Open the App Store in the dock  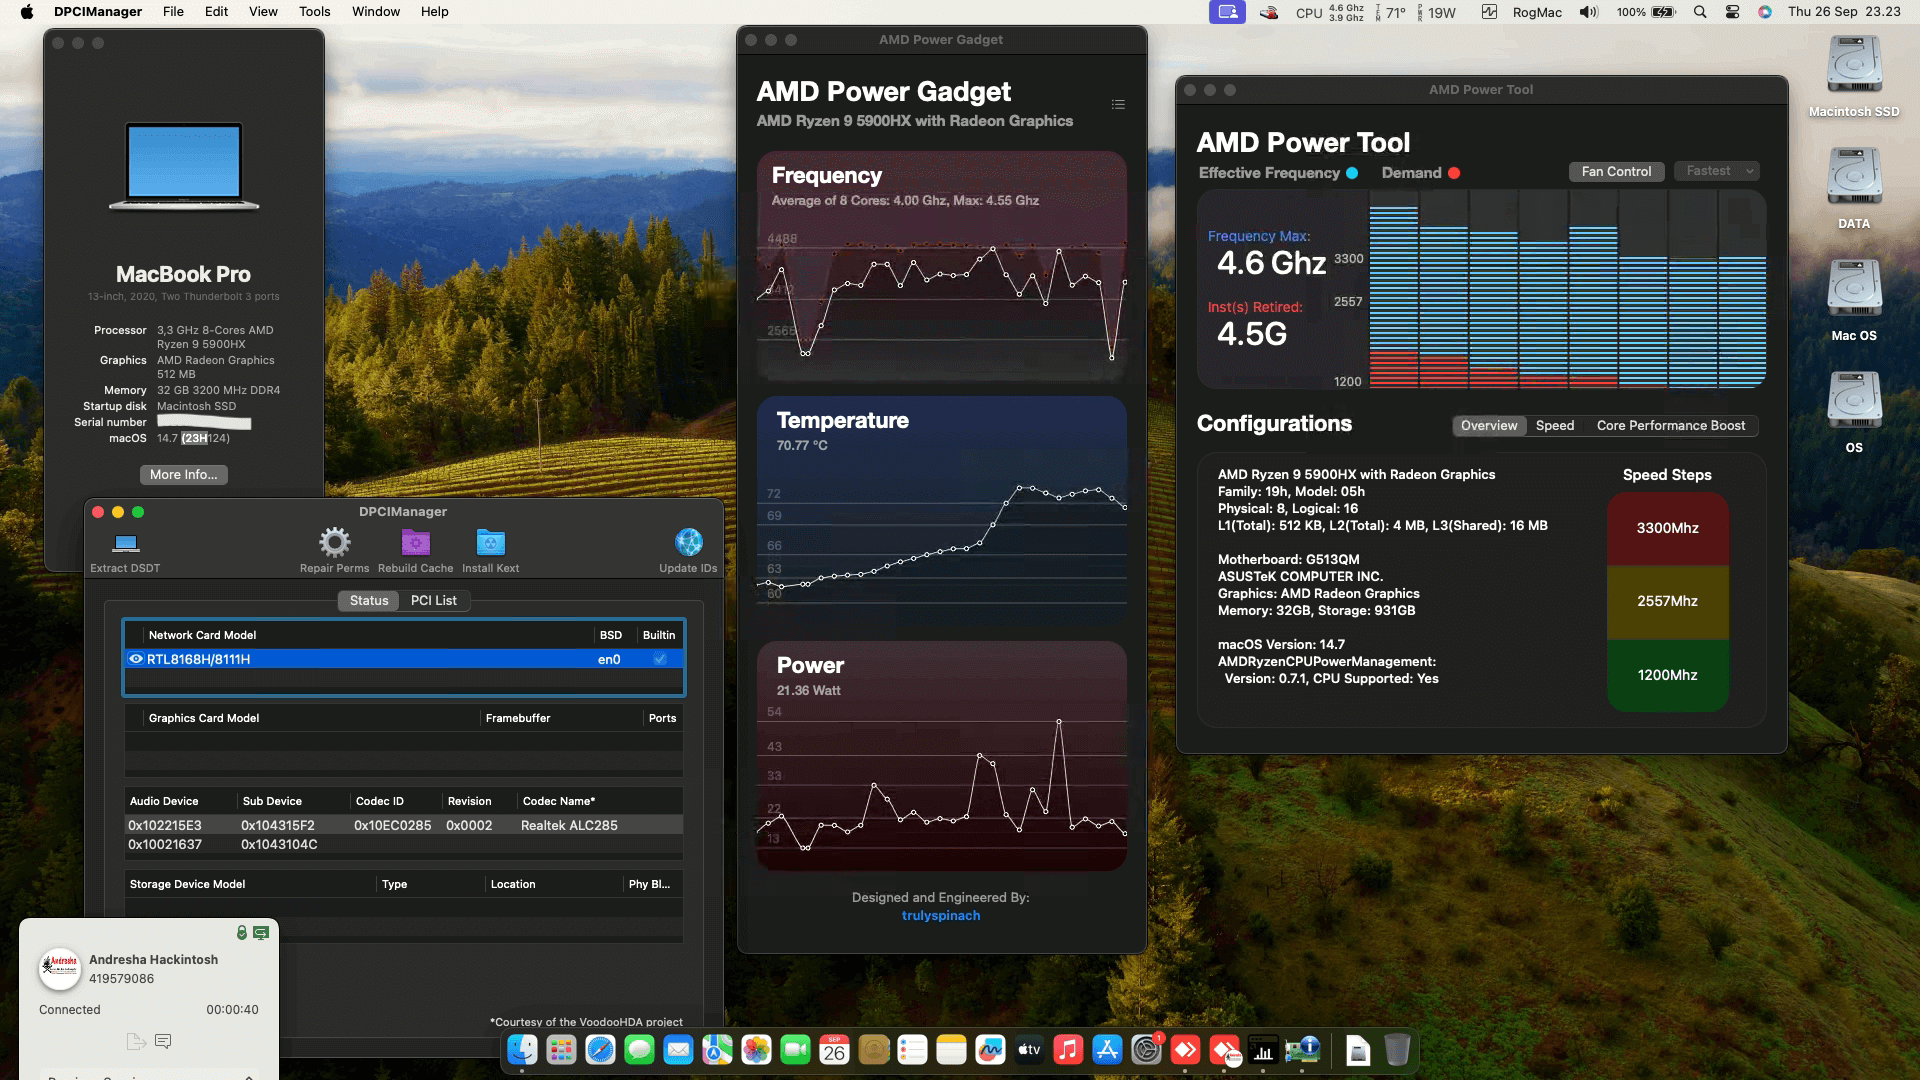[x=1107, y=1050]
